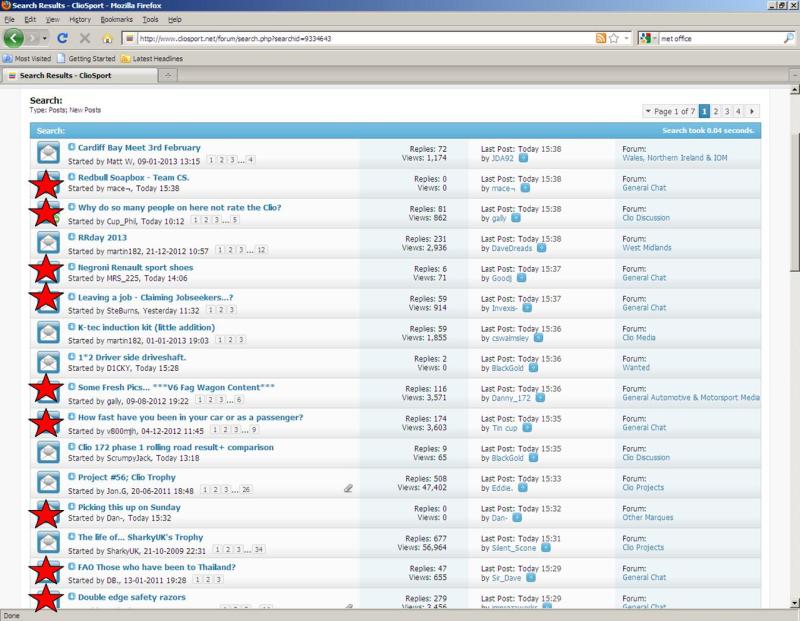The image size is (800, 621).
Task: Click the Firefox back button
Action: [x=16, y=38]
